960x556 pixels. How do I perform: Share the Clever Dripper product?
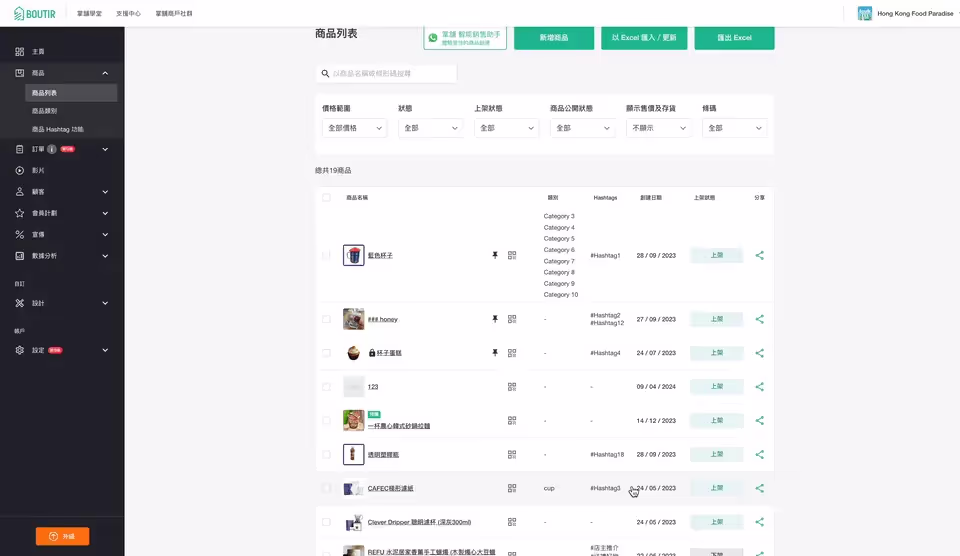759,522
